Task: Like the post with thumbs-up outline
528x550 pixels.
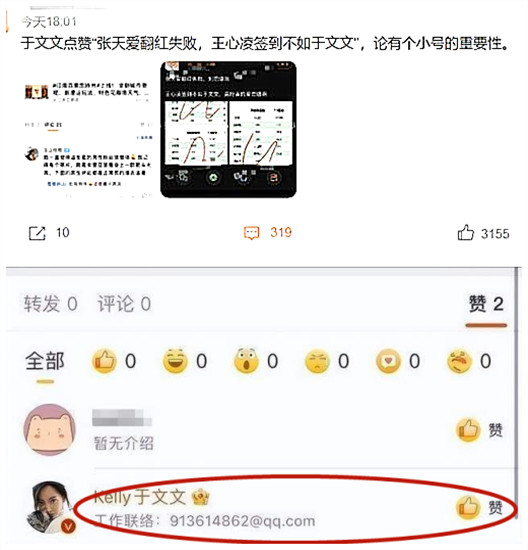Action: coord(466,233)
